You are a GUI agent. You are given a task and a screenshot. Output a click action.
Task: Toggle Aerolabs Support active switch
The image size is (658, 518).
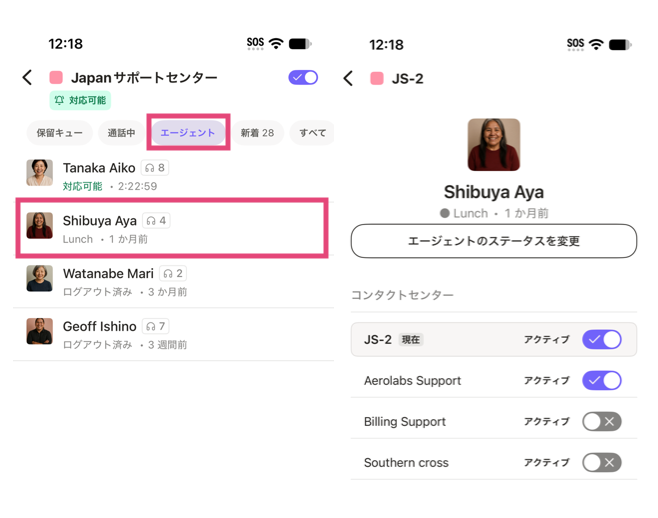(602, 380)
